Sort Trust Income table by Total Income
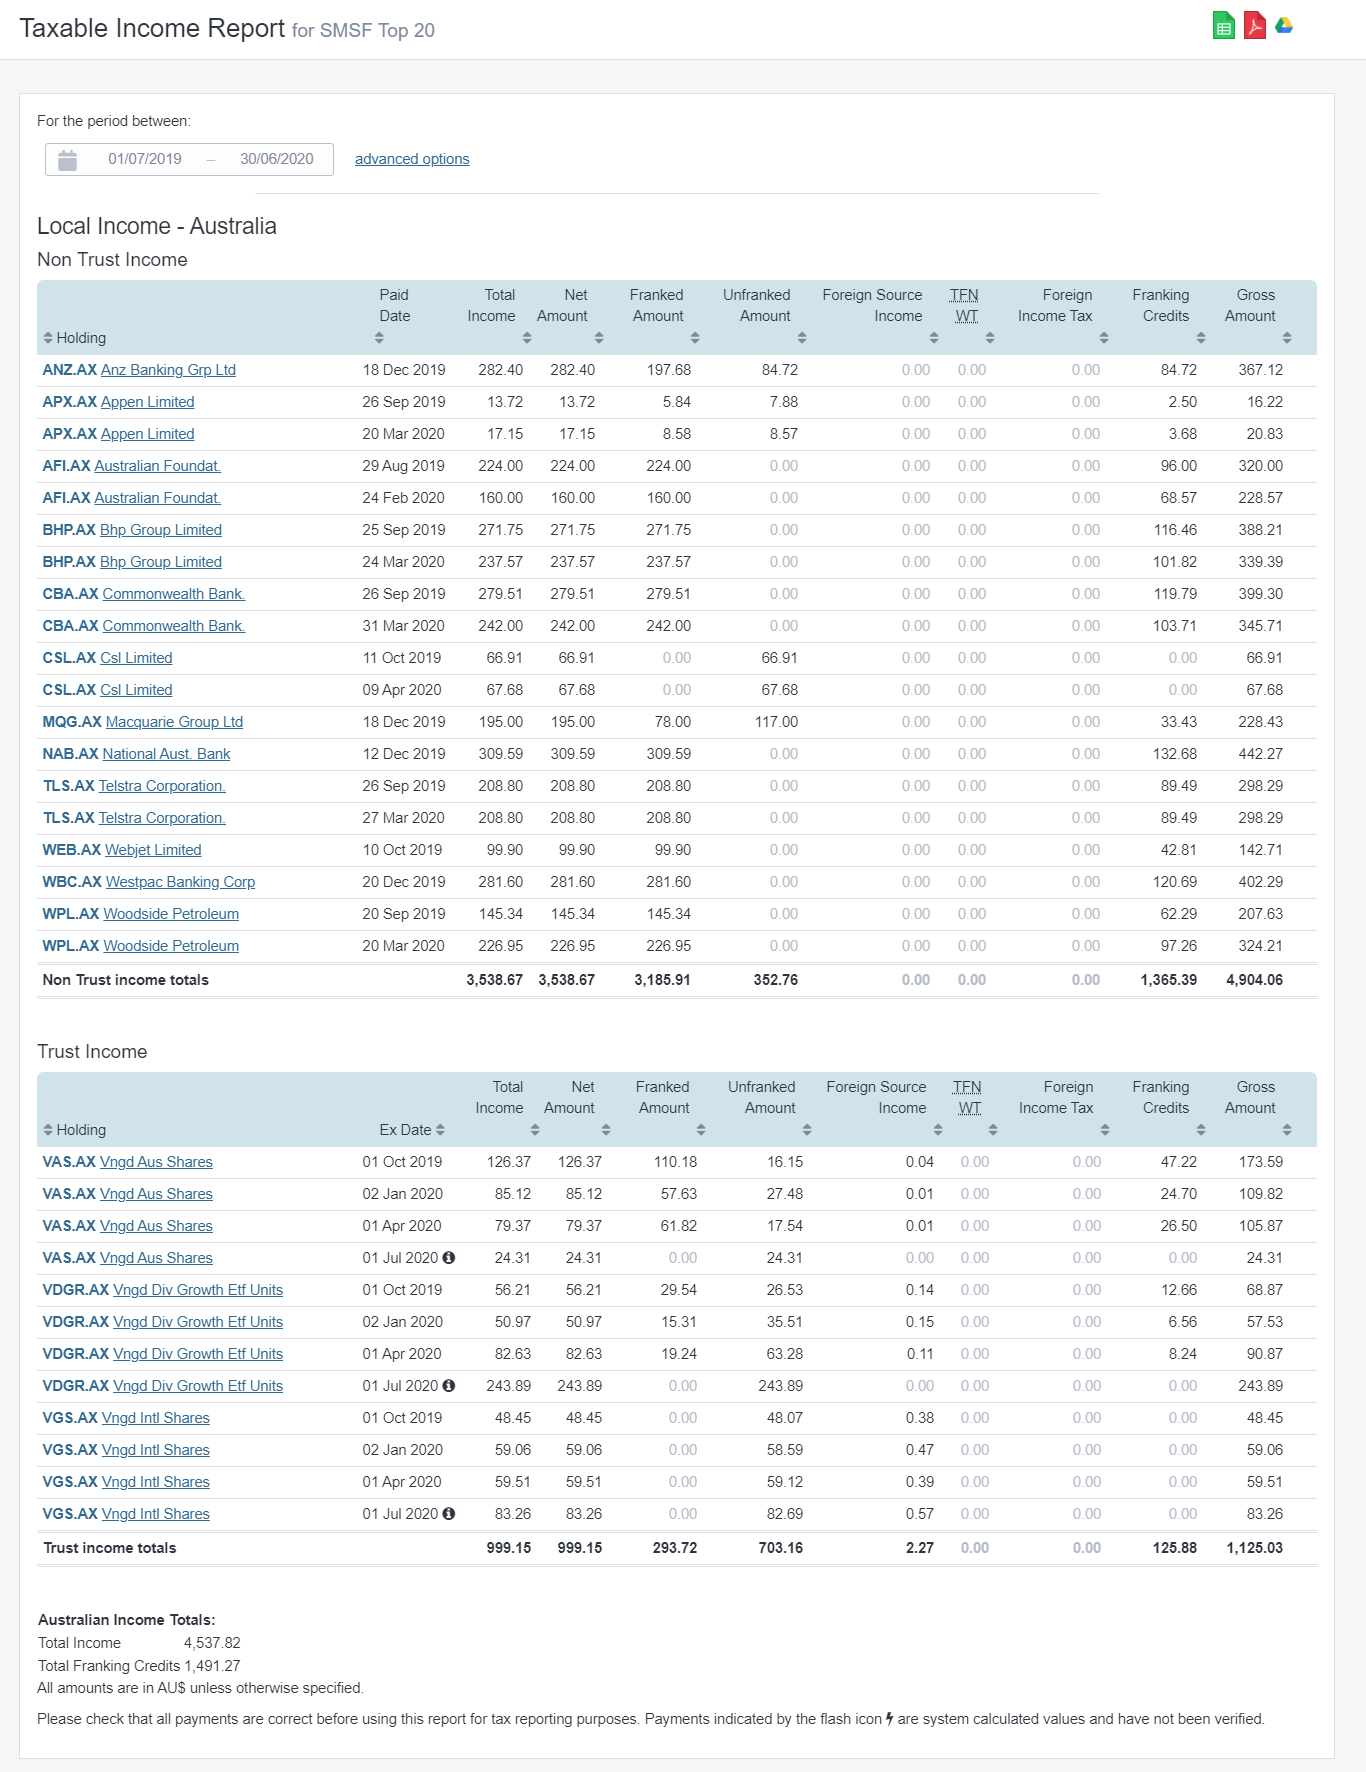The image size is (1366, 1772). click(x=535, y=1130)
